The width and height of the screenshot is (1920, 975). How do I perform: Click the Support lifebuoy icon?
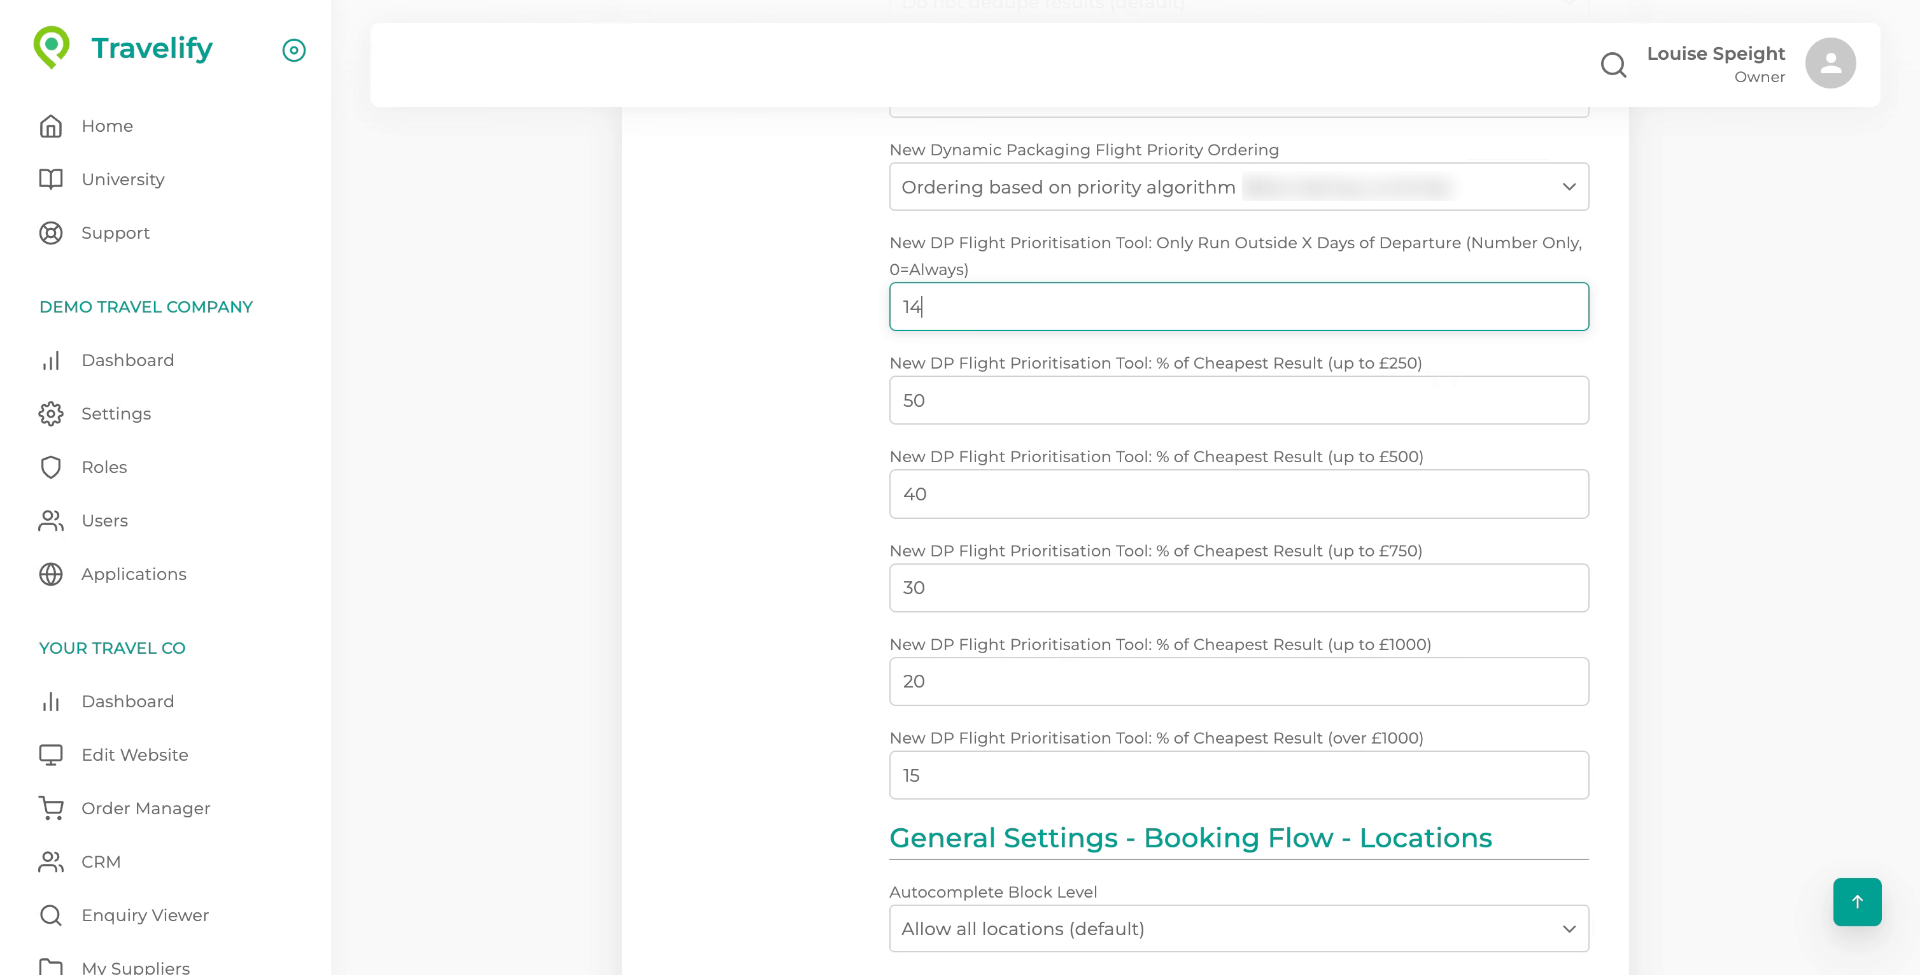coord(51,233)
